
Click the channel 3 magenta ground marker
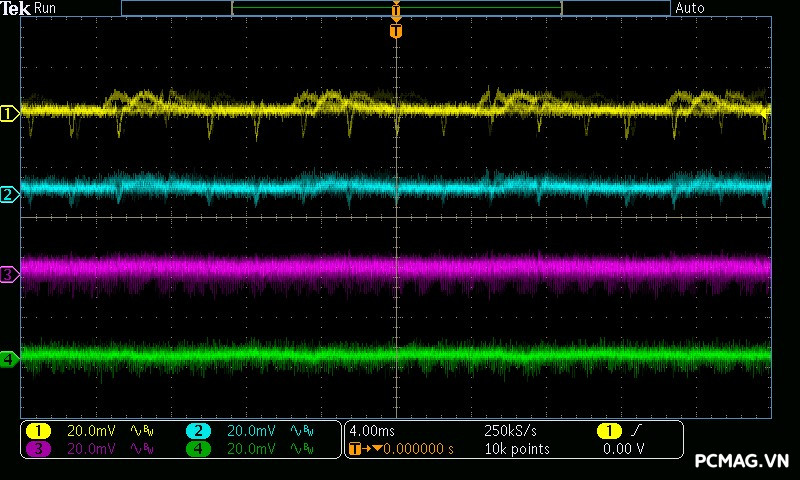coord(9,274)
